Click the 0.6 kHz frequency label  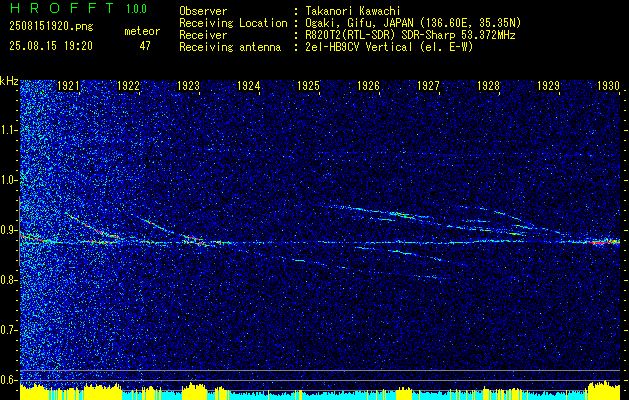(9, 380)
